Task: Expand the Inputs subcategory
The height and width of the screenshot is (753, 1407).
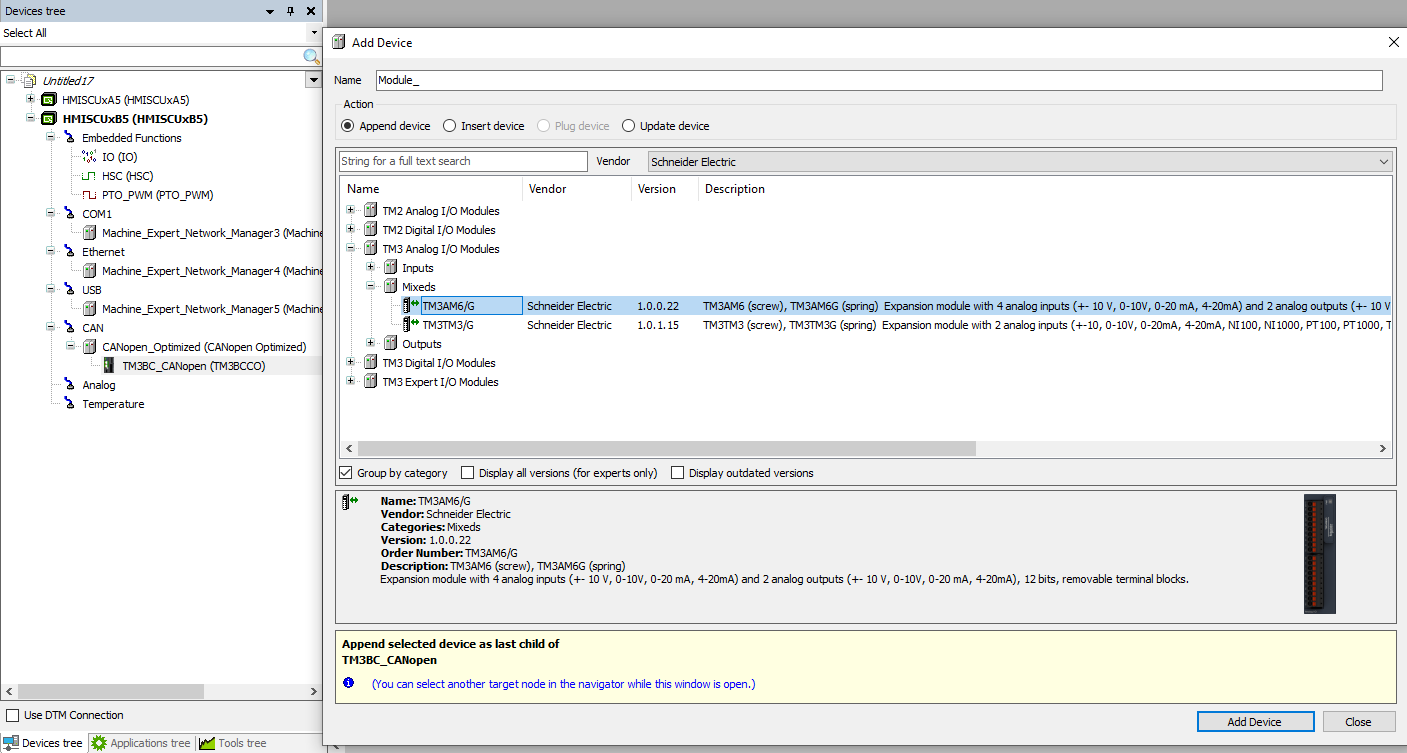Action: 371,268
